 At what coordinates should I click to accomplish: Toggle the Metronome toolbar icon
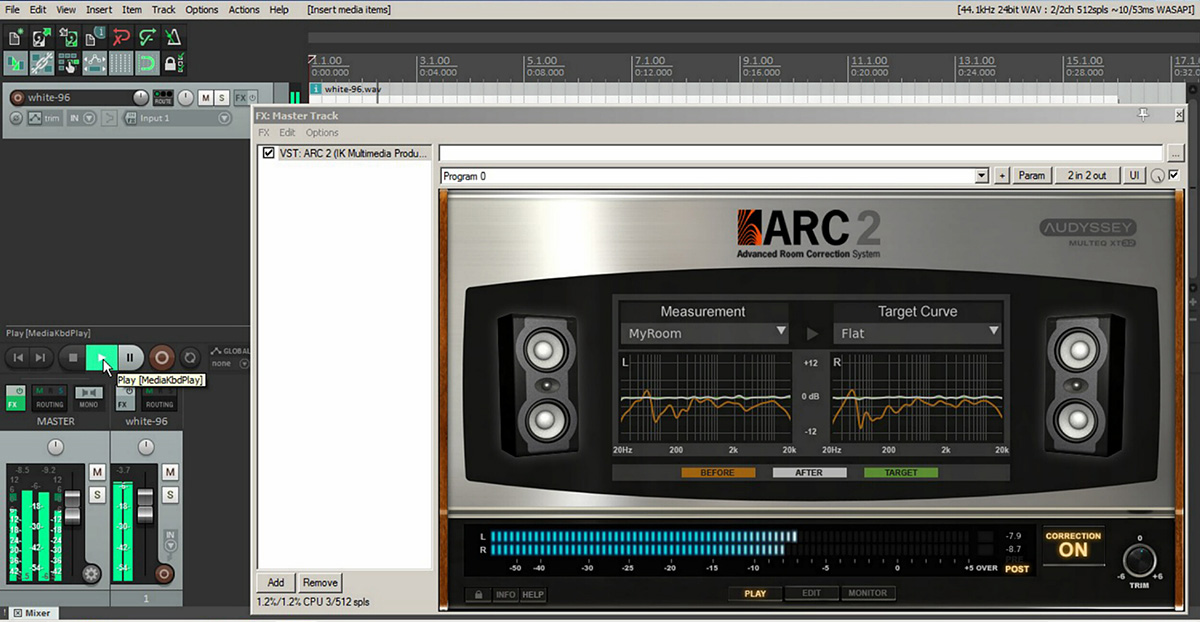[174, 39]
